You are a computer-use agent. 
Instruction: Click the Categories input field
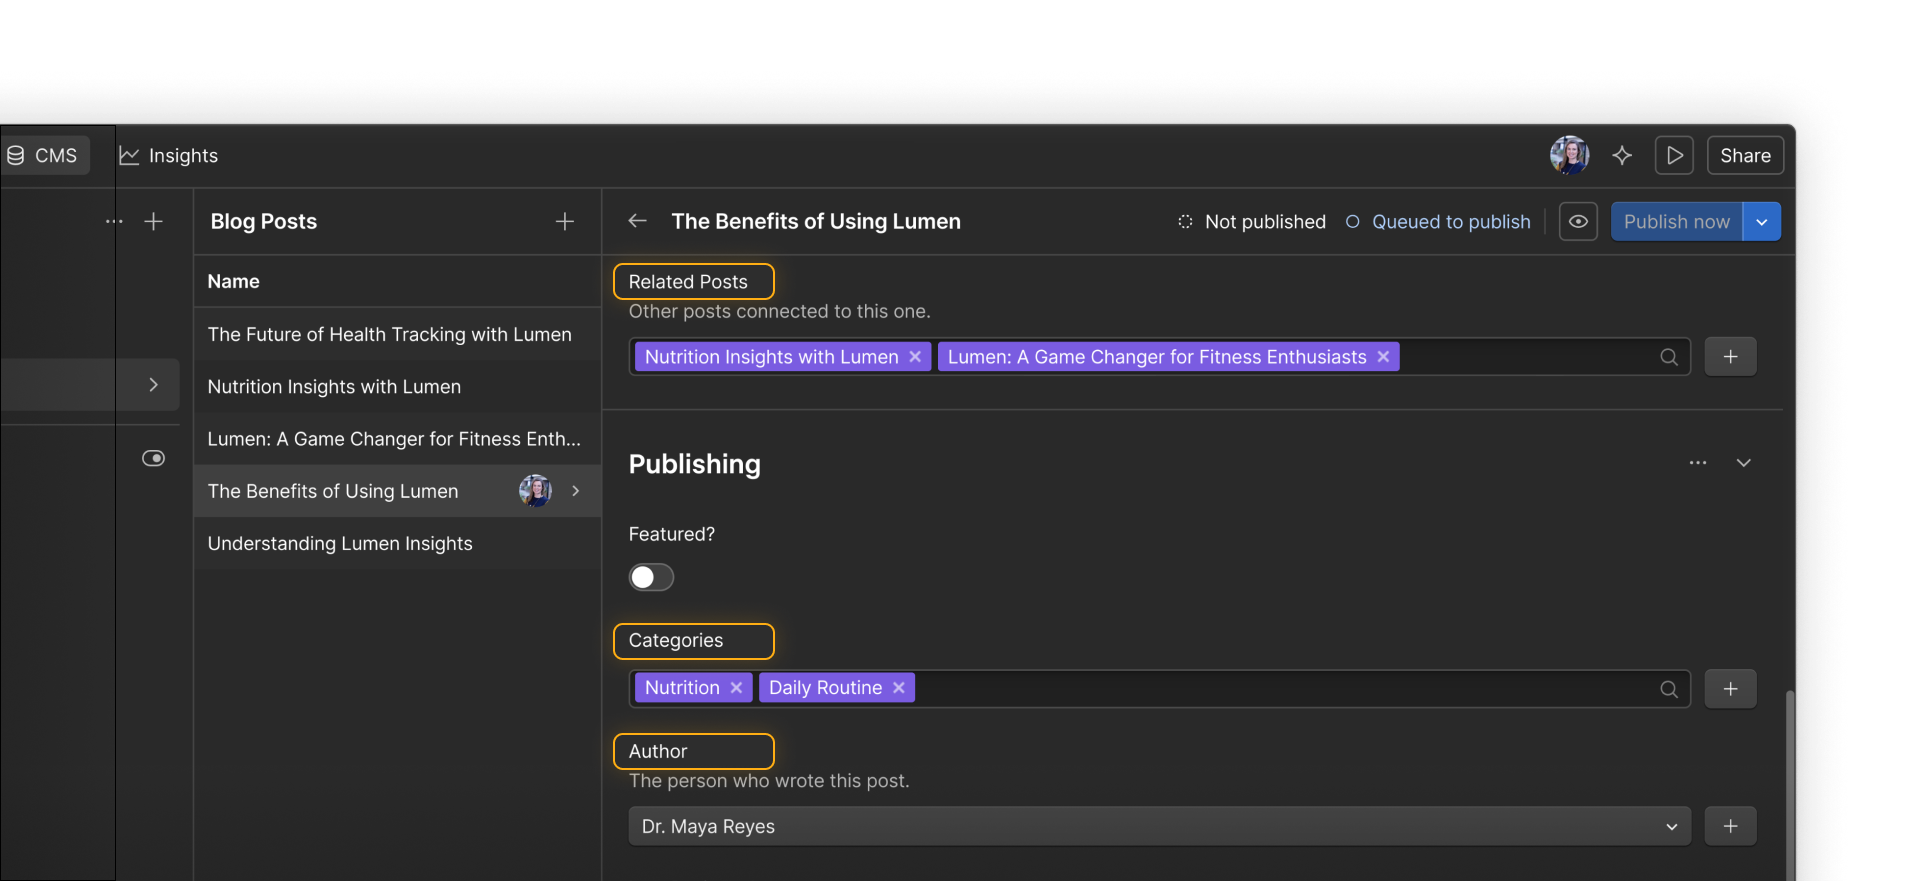pyautogui.click(x=1160, y=689)
